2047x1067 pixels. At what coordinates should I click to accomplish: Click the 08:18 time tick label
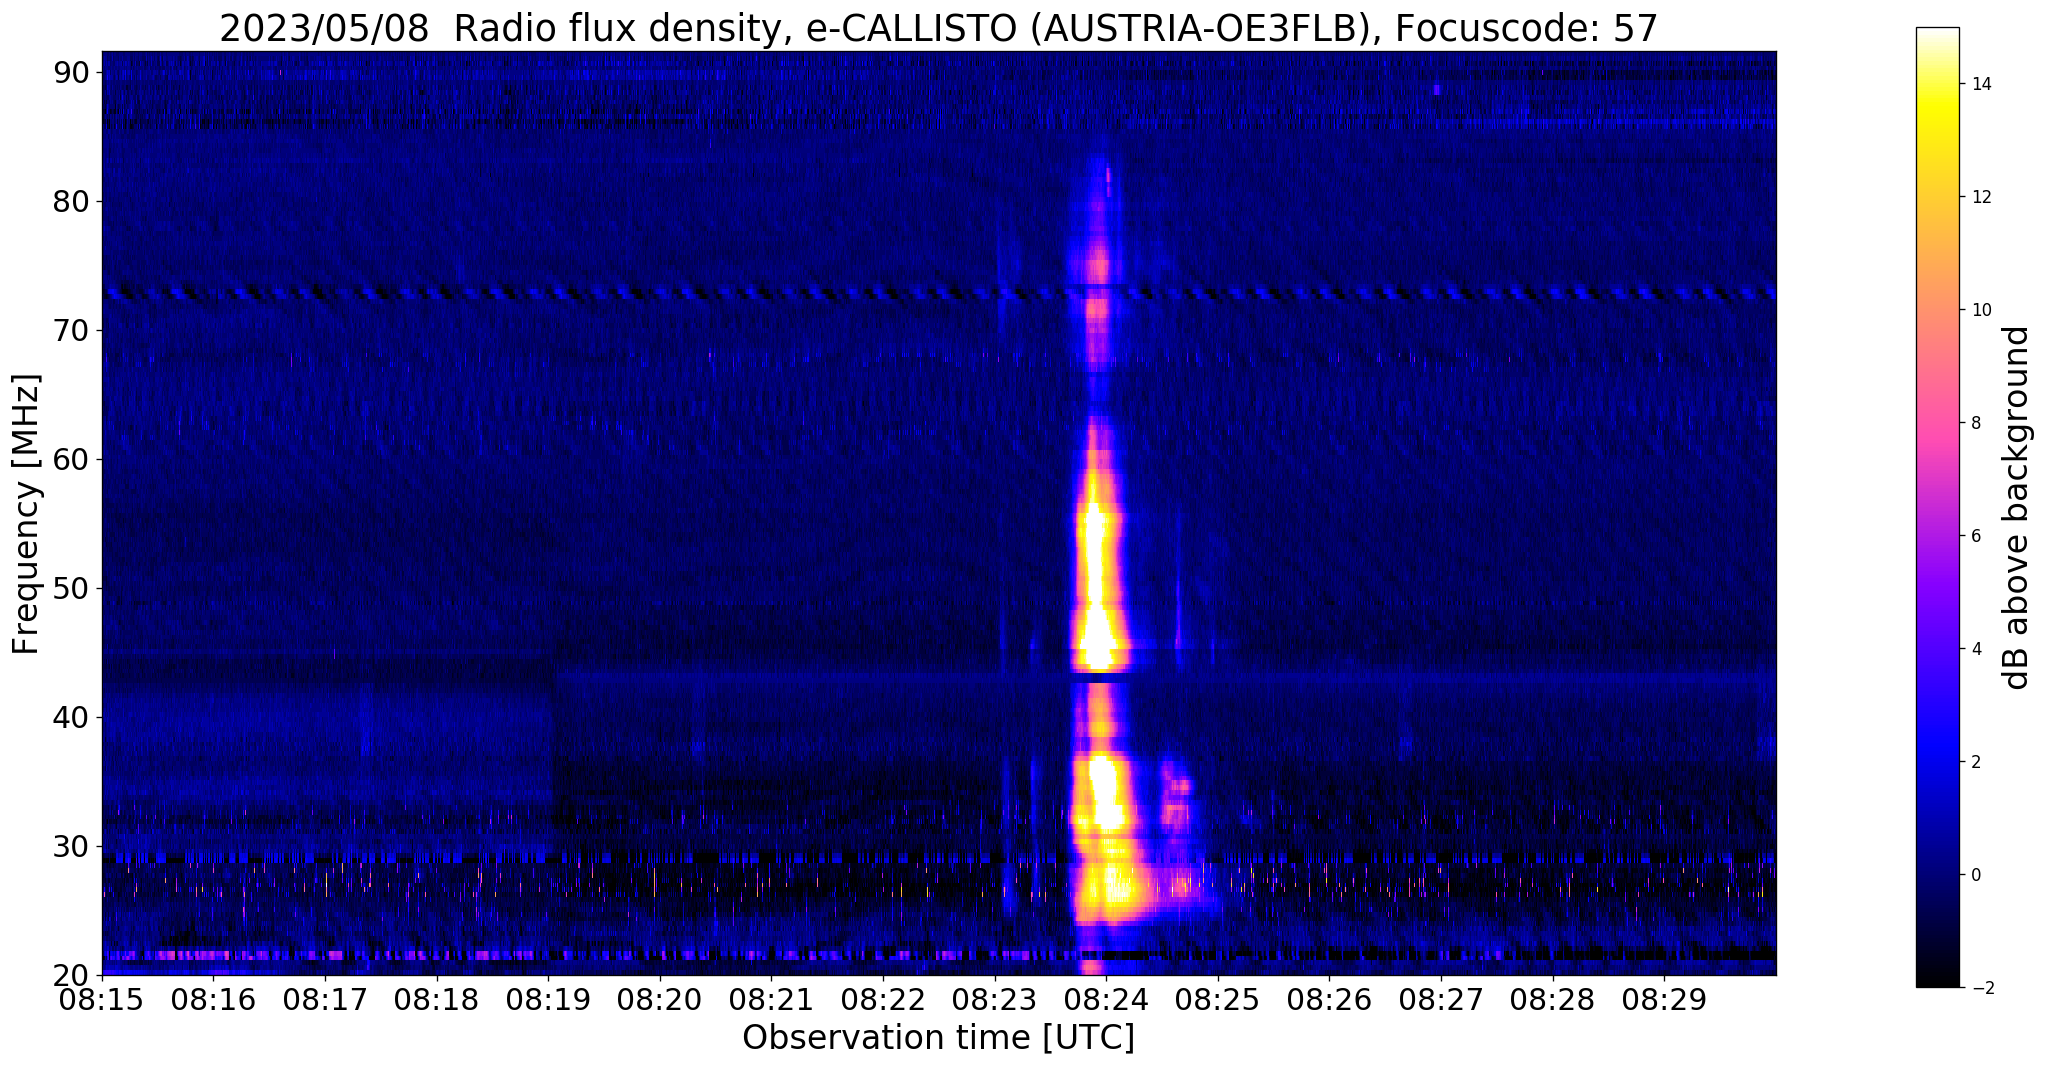[436, 1000]
